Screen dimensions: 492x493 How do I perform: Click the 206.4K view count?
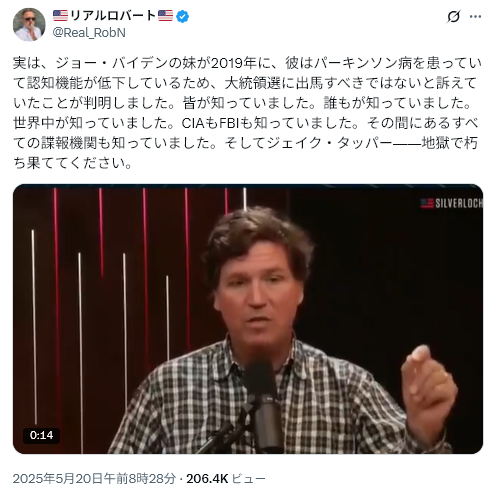tap(207, 478)
